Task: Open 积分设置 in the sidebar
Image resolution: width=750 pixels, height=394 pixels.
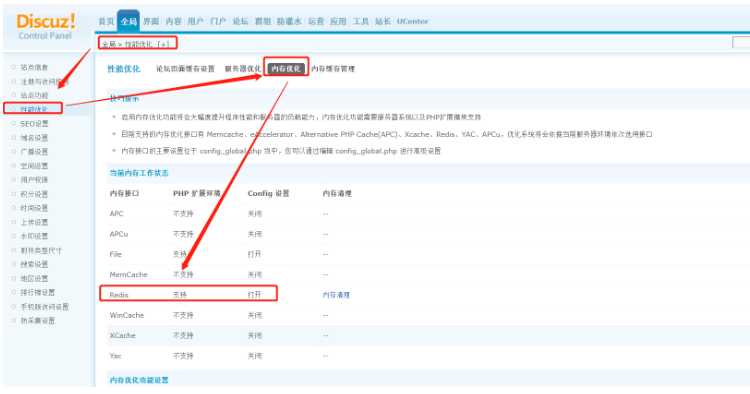Action: point(34,194)
